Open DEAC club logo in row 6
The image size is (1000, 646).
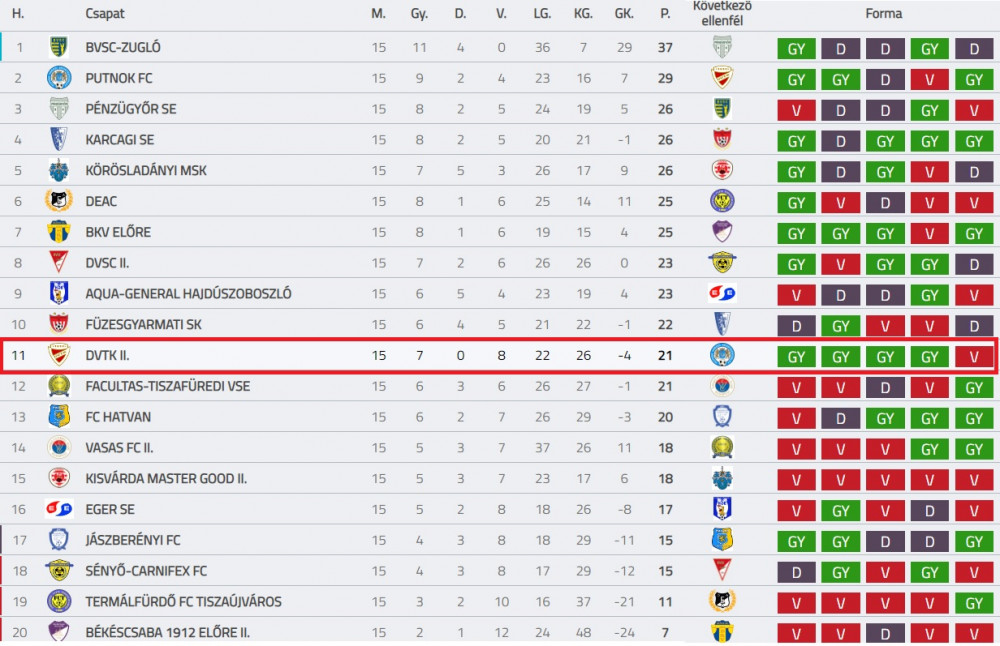59,201
